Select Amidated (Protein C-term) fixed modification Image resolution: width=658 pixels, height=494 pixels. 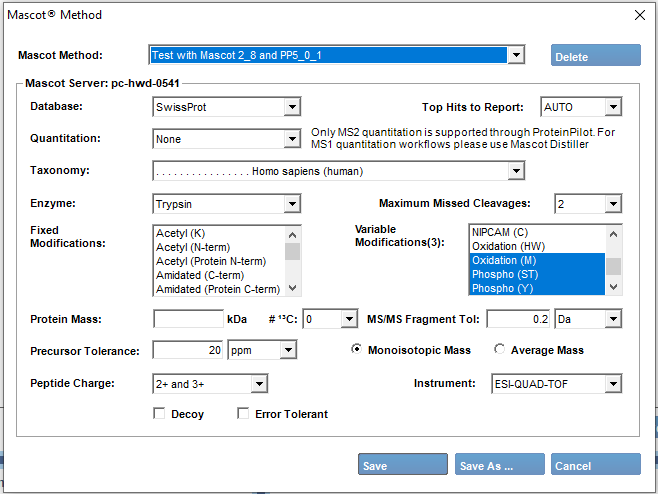pos(219,289)
